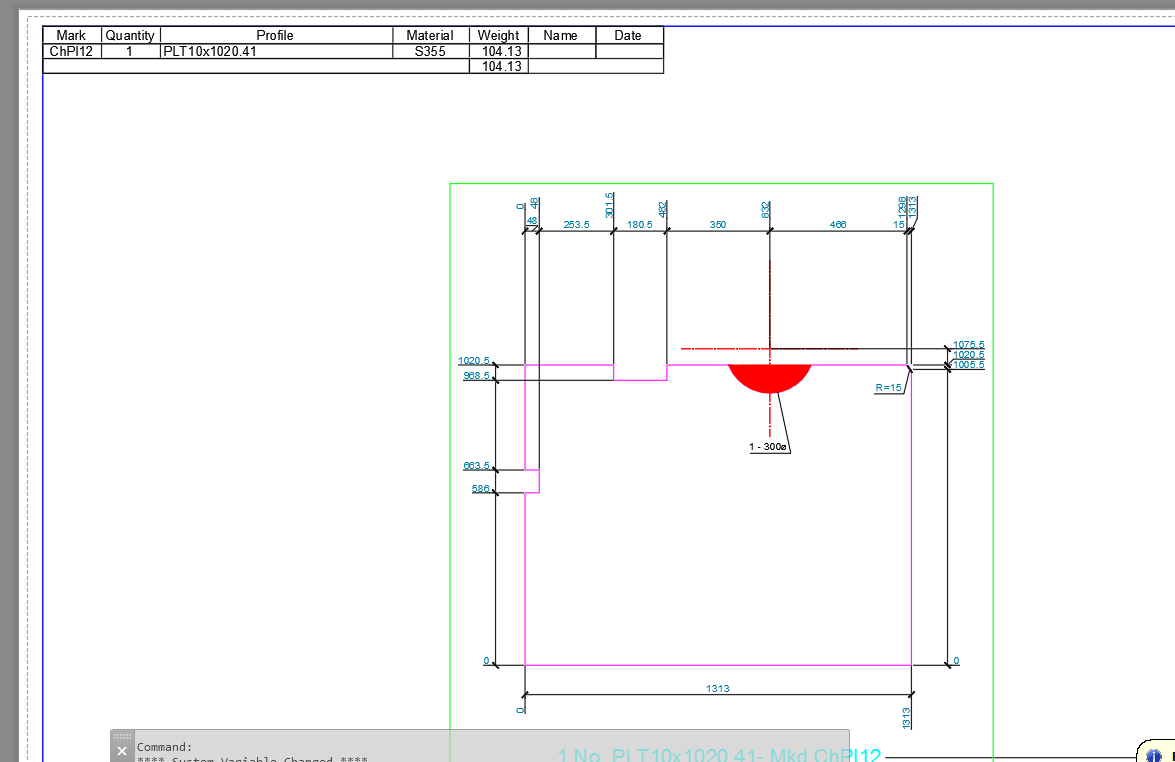The width and height of the screenshot is (1175, 762).
Task: Click the Quantity column header
Action: [x=130, y=35]
